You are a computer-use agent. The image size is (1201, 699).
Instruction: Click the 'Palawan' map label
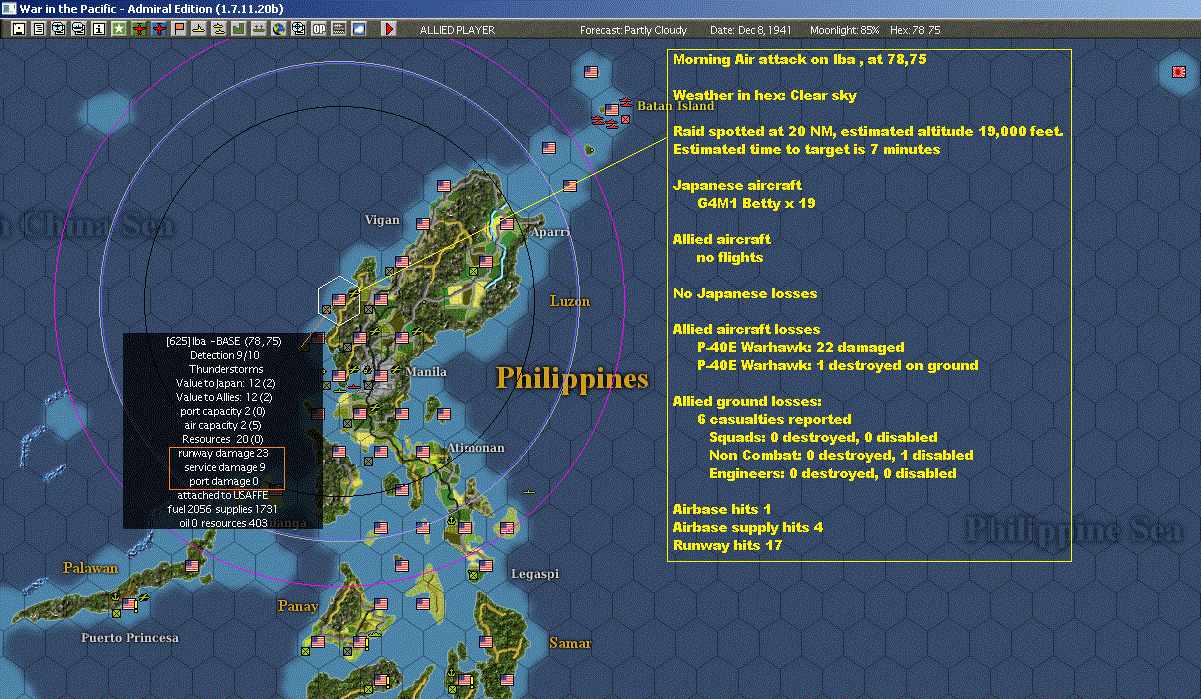[x=91, y=568]
